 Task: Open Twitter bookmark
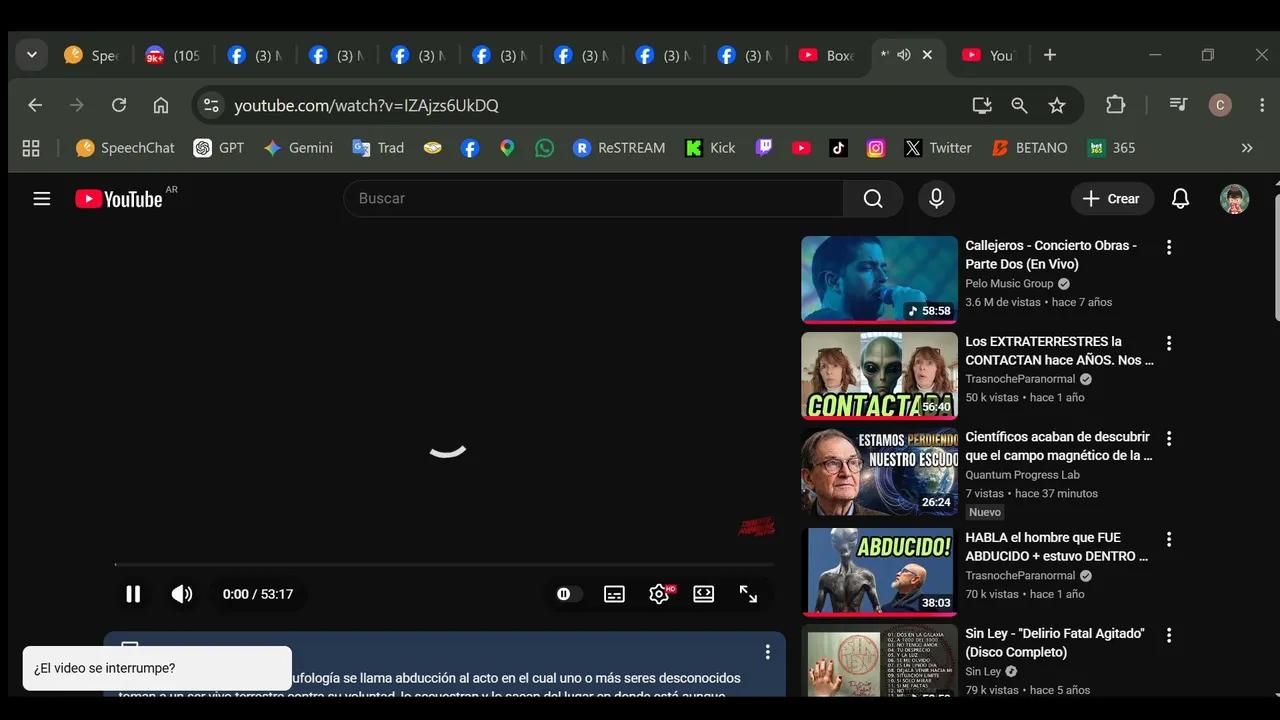pyautogui.click(x=938, y=148)
